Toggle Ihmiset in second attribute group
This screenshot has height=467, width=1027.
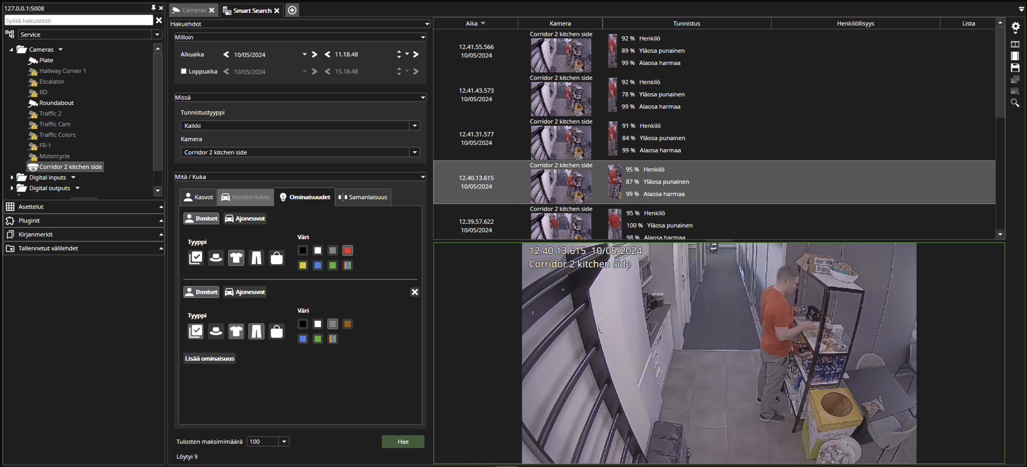pos(201,292)
